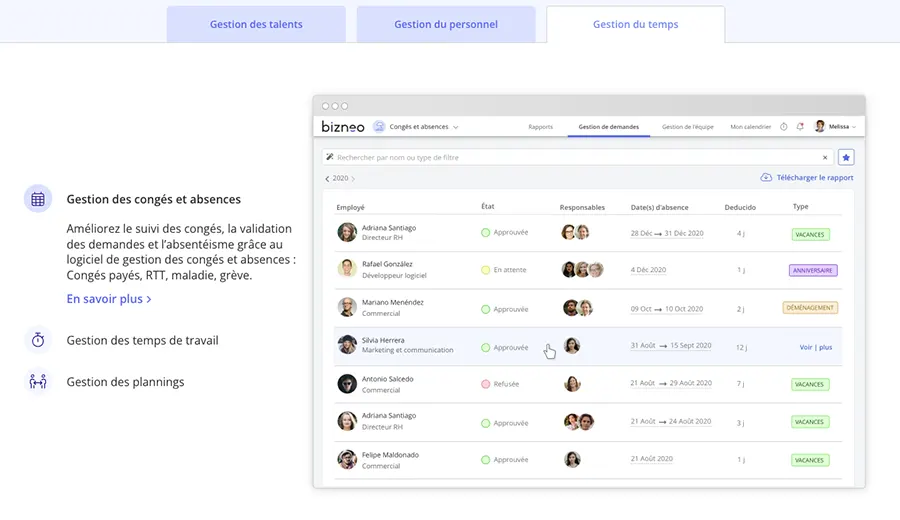Sort by the Employé column header
The height and width of the screenshot is (520, 900).
(x=350, y=207)
